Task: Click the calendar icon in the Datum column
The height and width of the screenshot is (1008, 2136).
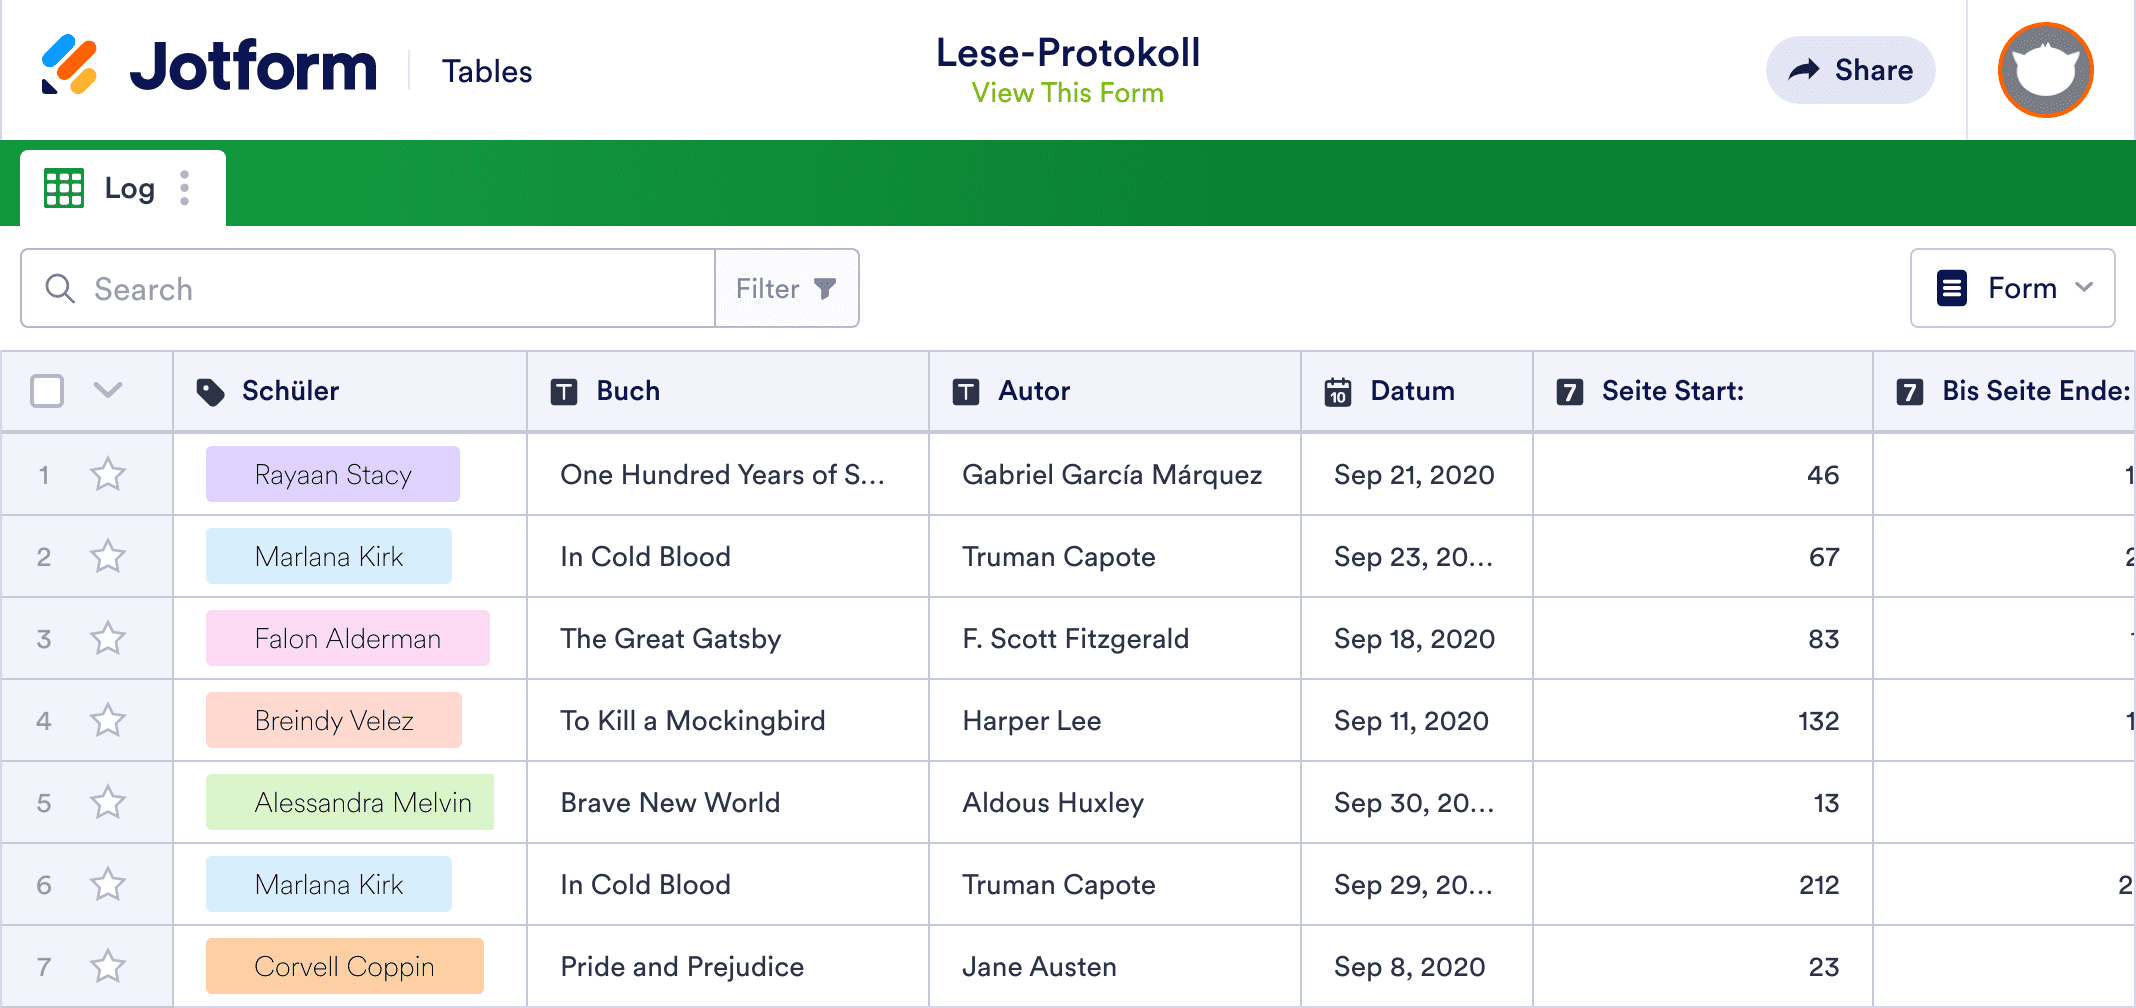Action: (x=1340, y=391)
